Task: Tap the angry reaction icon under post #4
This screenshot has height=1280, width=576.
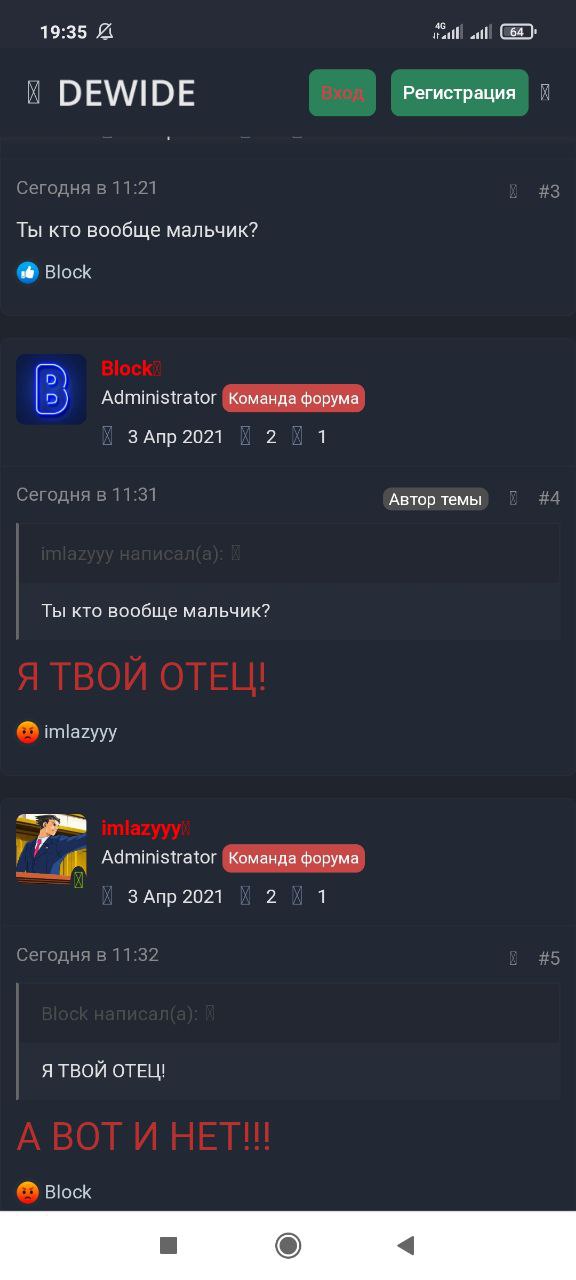Action: tap(27, 732)
